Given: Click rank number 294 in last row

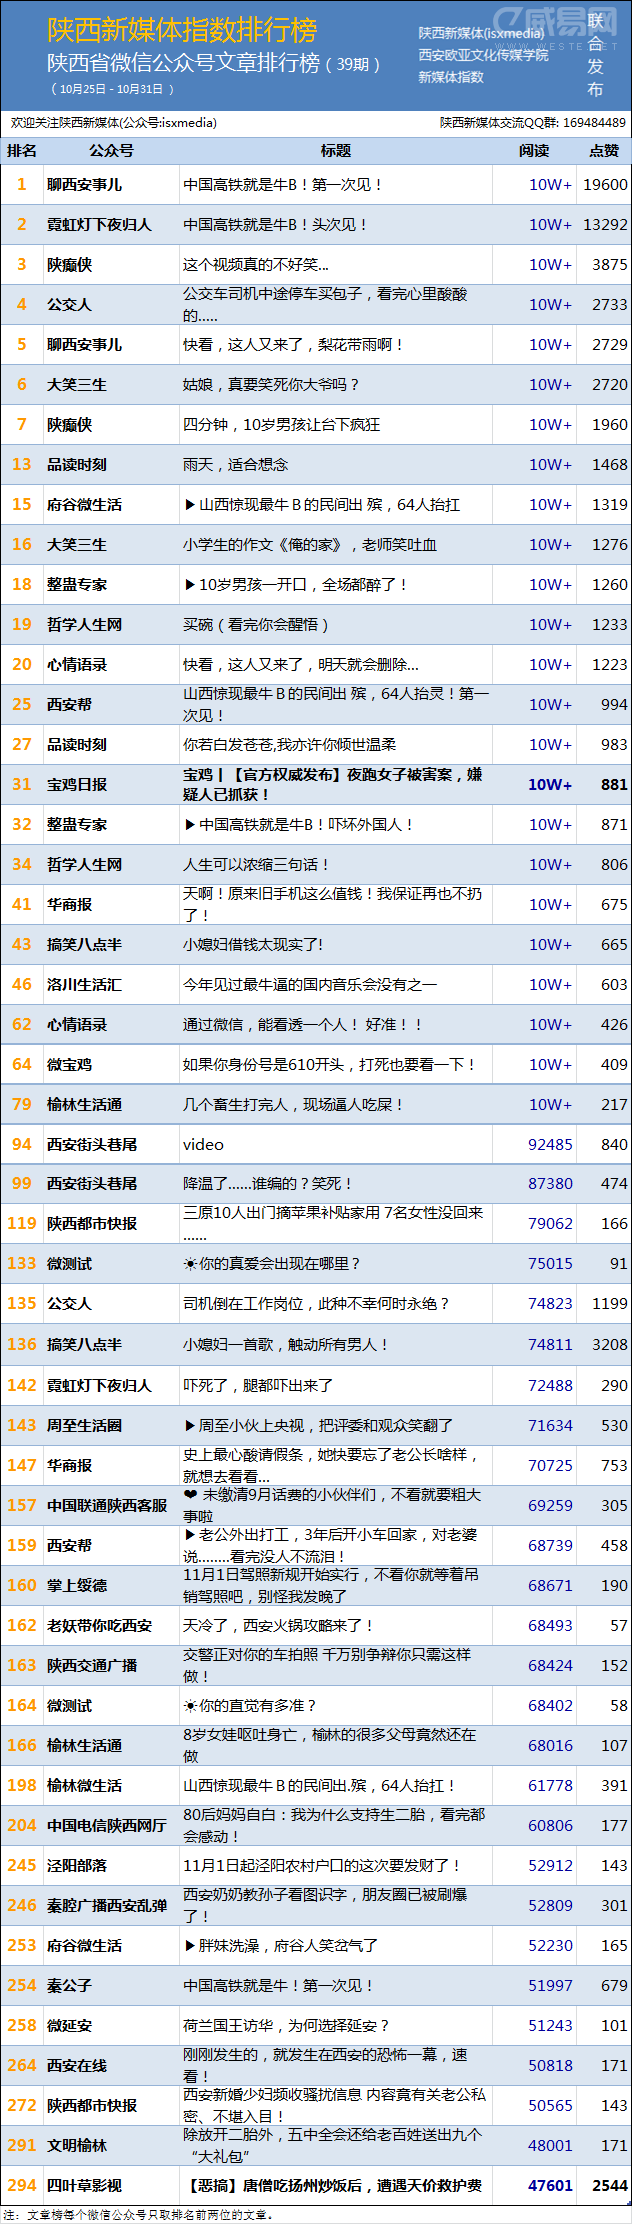Looking at the screenshot, I should coord(22,2186).
